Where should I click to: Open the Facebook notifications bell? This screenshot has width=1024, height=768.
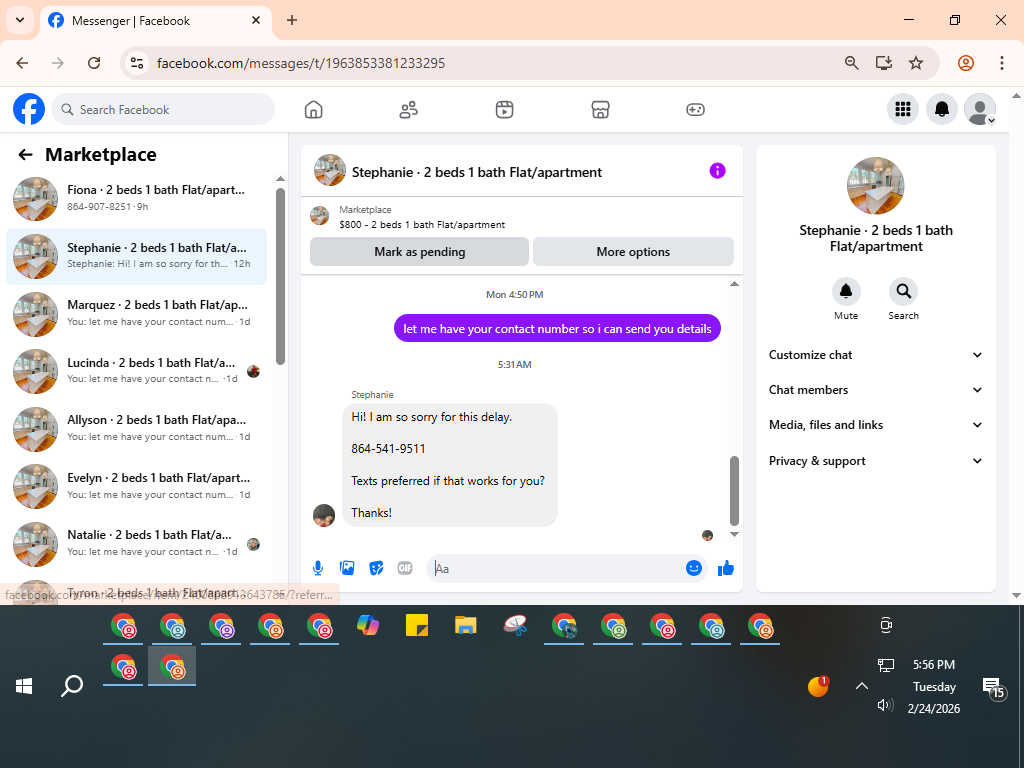tap(942, 109)
